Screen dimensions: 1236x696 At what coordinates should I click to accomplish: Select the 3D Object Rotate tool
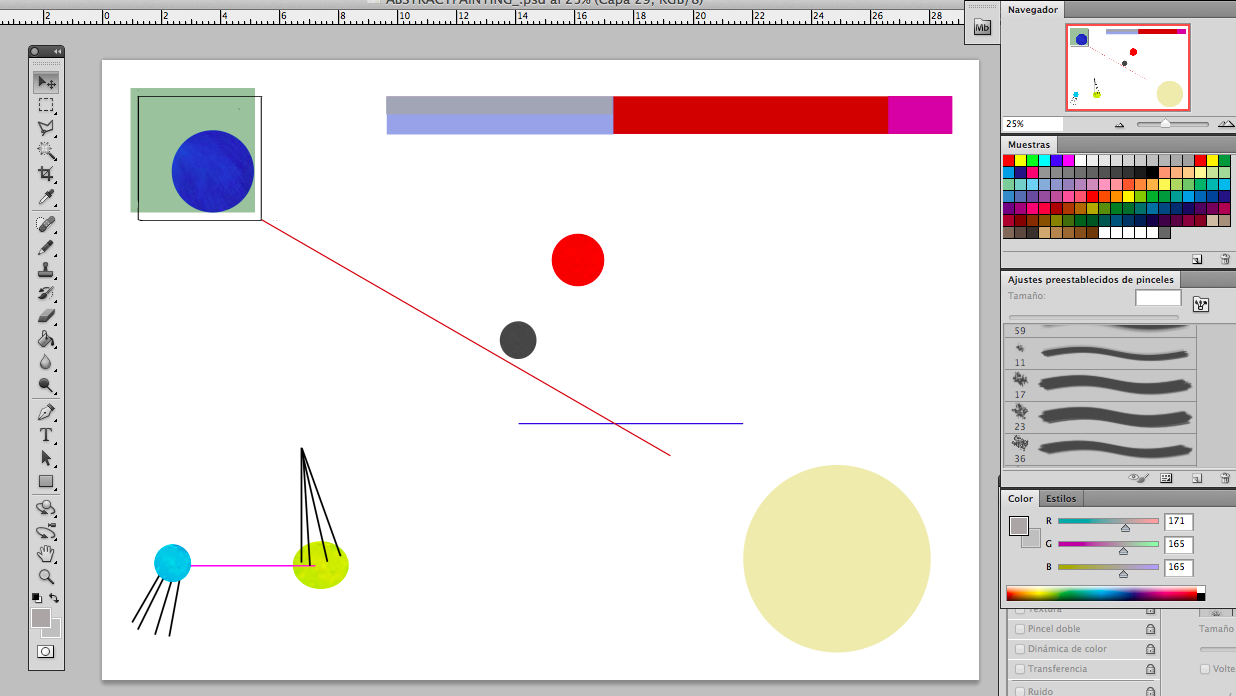pos(46,508)
